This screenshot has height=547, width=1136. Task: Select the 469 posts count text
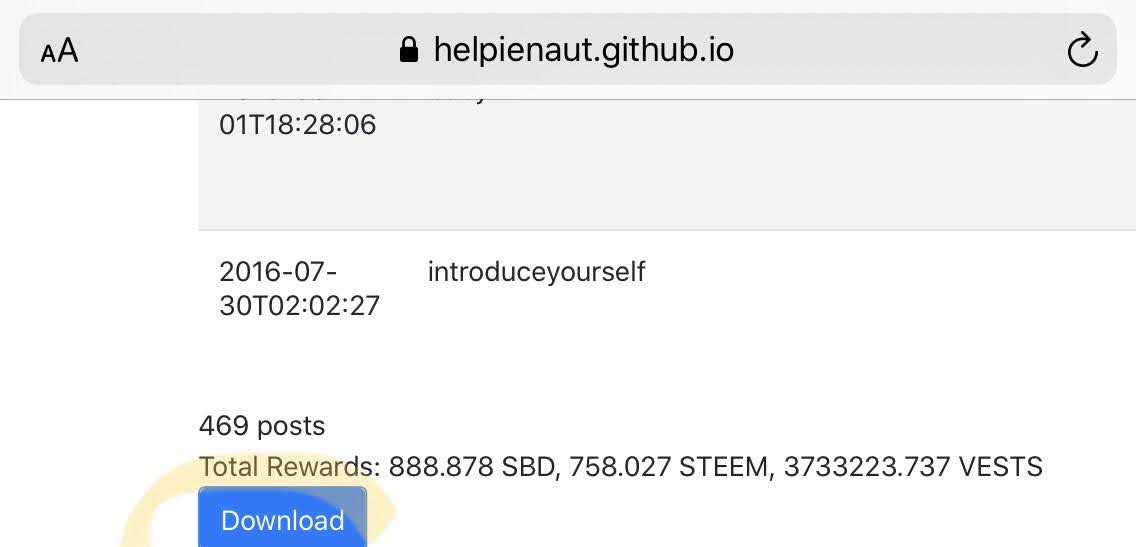tap(262, 425)
